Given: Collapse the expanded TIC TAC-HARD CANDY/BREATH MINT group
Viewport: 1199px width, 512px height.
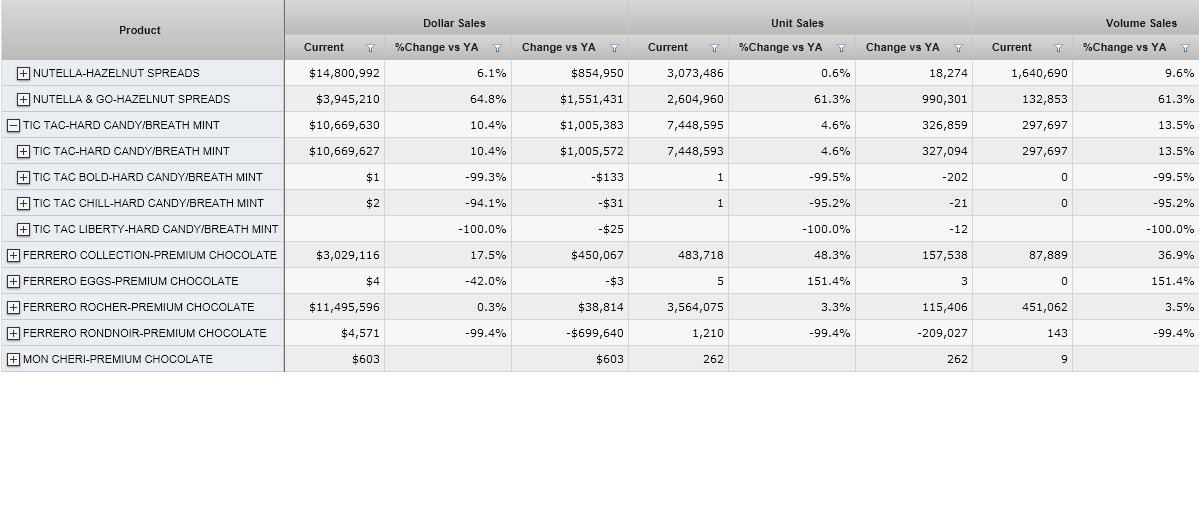Looking at the screenshot, I should pyautogui.click(x=14, y=125).
